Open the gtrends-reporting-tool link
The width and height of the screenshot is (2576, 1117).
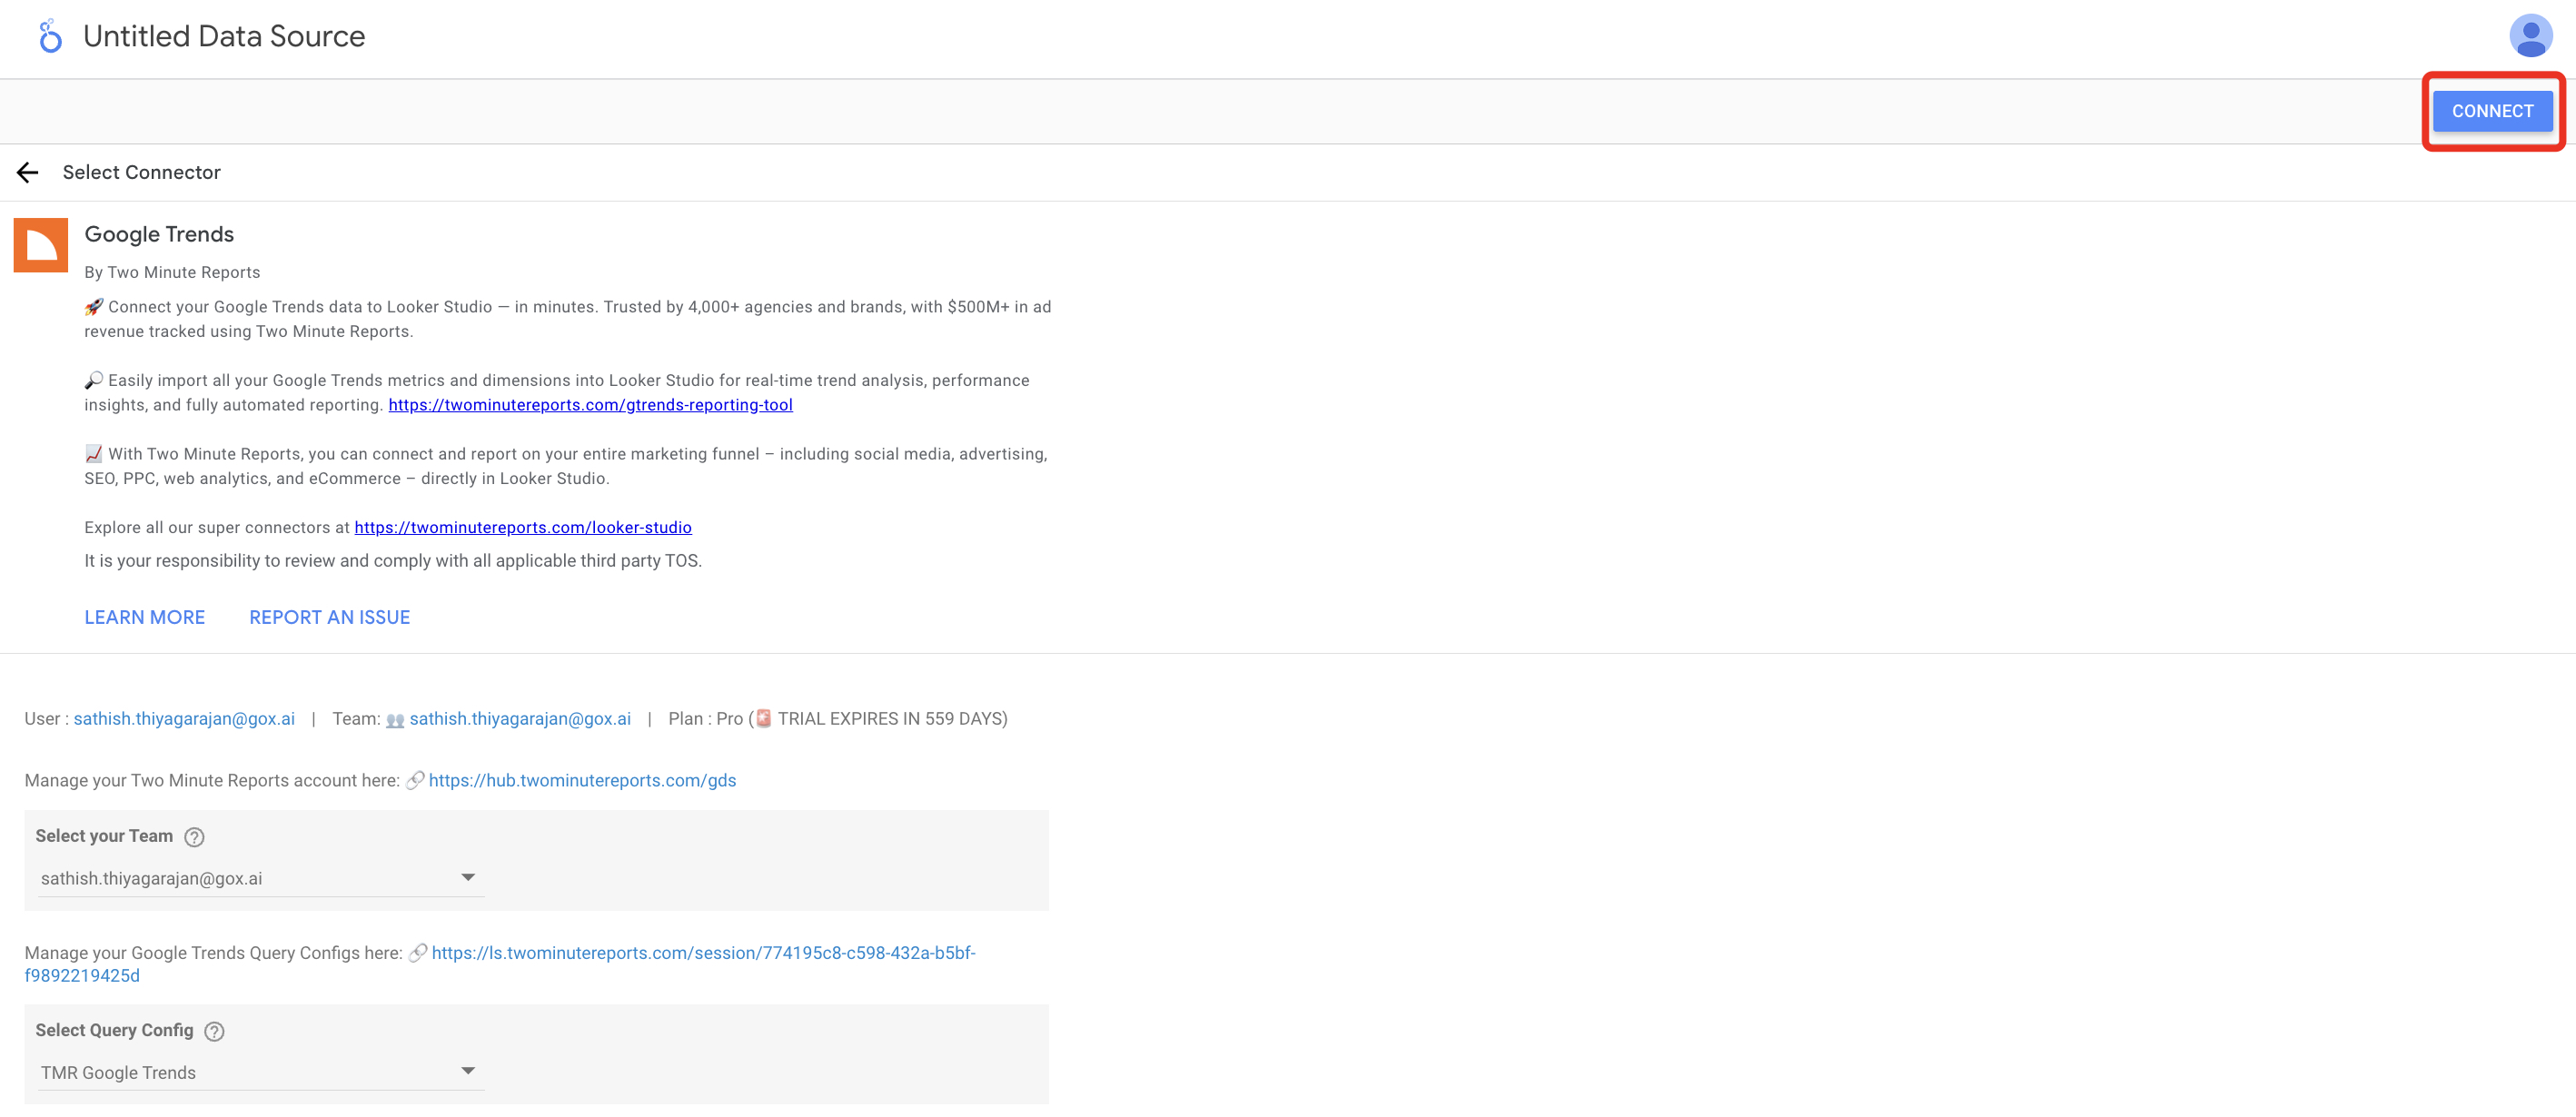pyautogui.click(x=590, y=405)
